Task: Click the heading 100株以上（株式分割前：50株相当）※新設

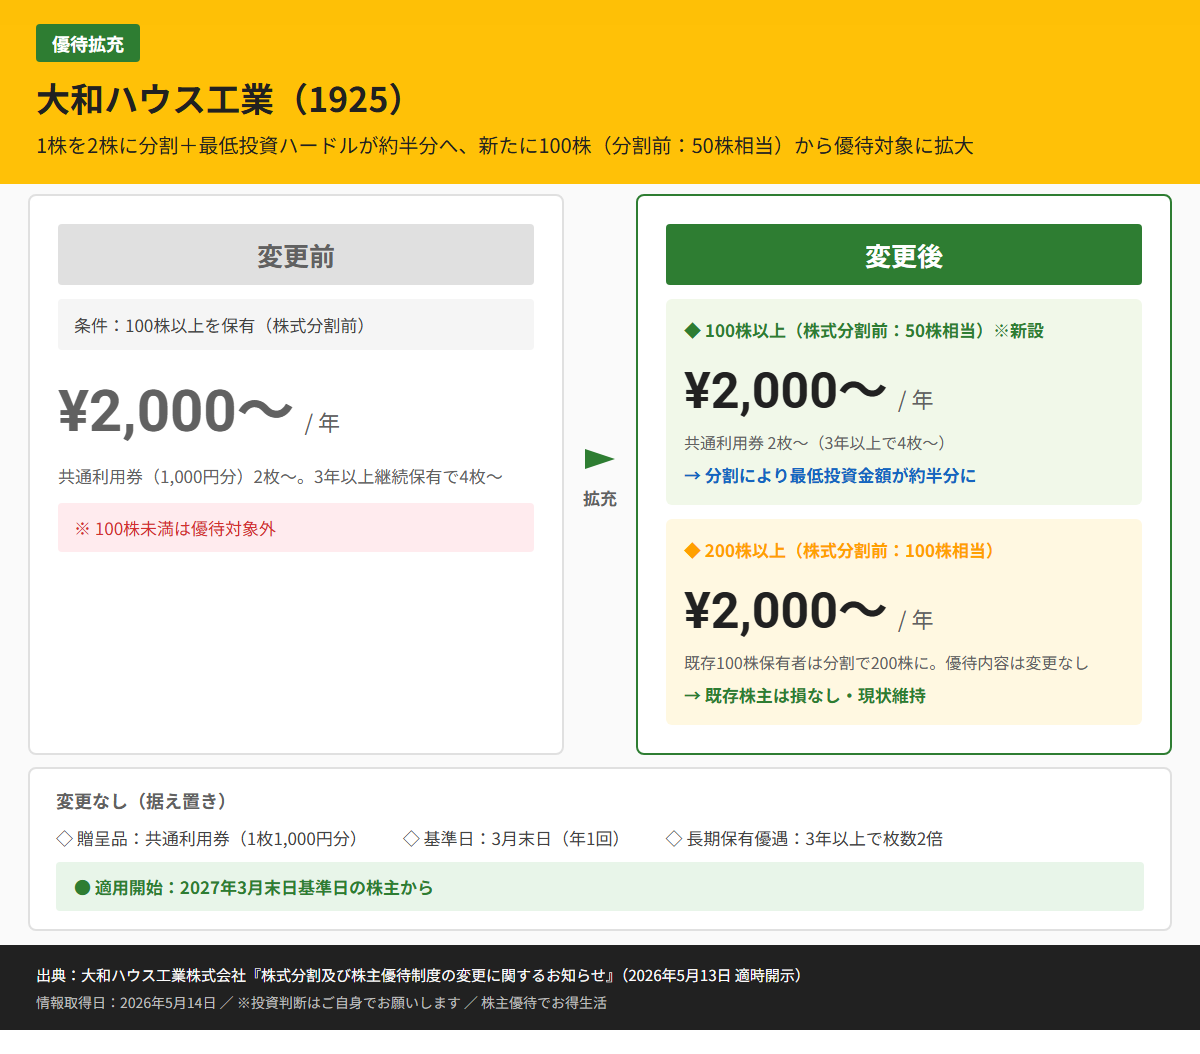Action: click(874, 331)
